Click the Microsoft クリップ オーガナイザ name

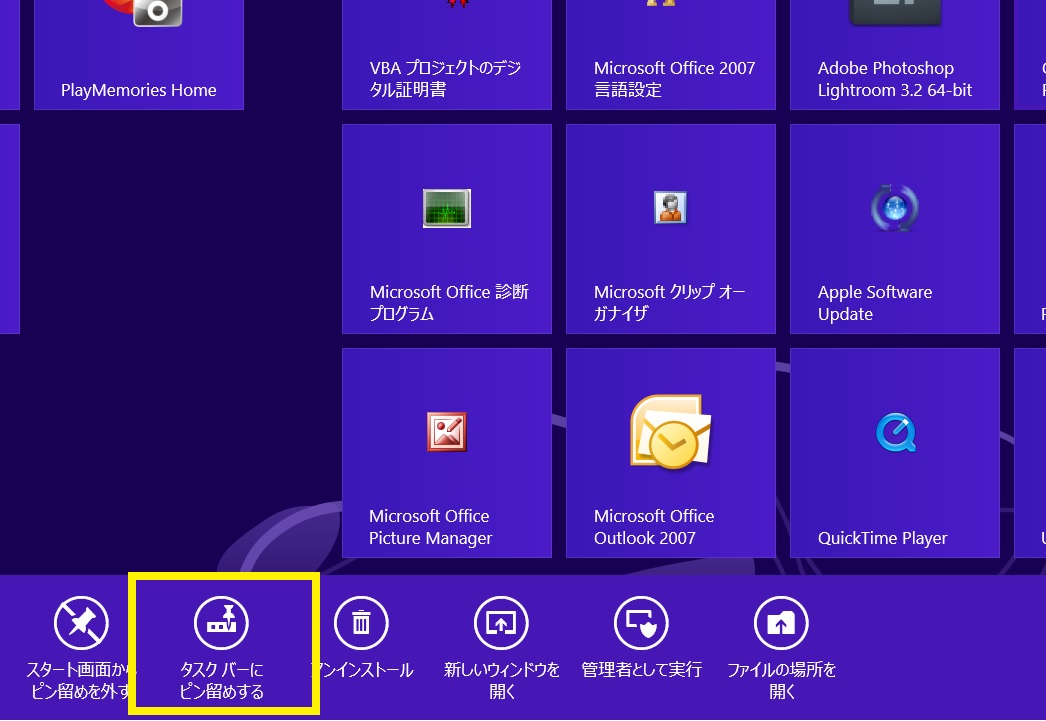670,303
